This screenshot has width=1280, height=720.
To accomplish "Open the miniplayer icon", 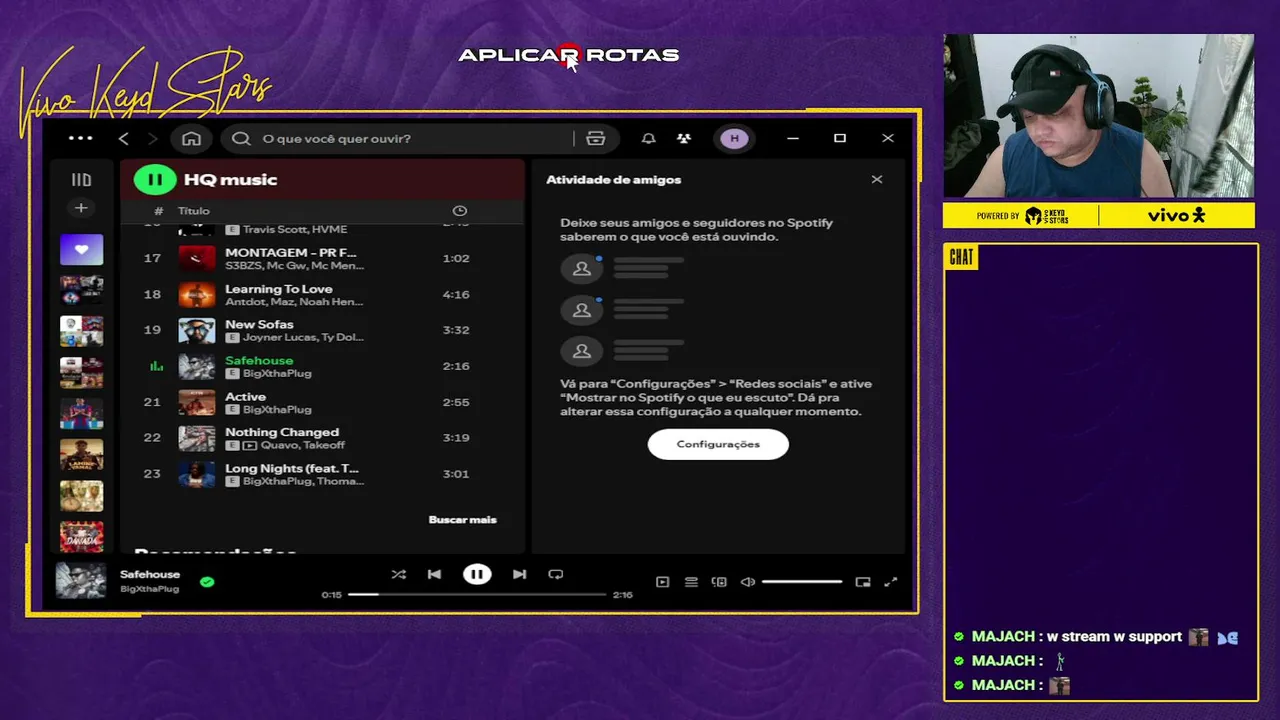I will point(863,582).
